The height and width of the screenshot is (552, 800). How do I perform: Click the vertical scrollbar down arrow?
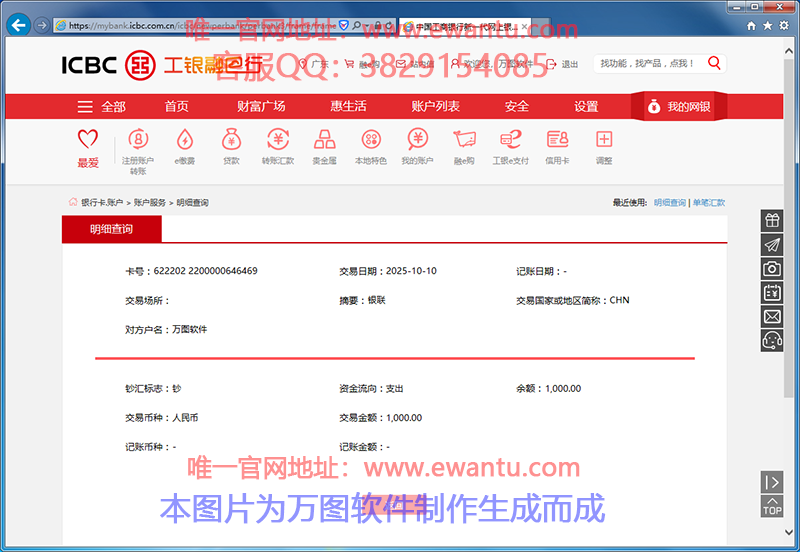(x=789, y=532)
